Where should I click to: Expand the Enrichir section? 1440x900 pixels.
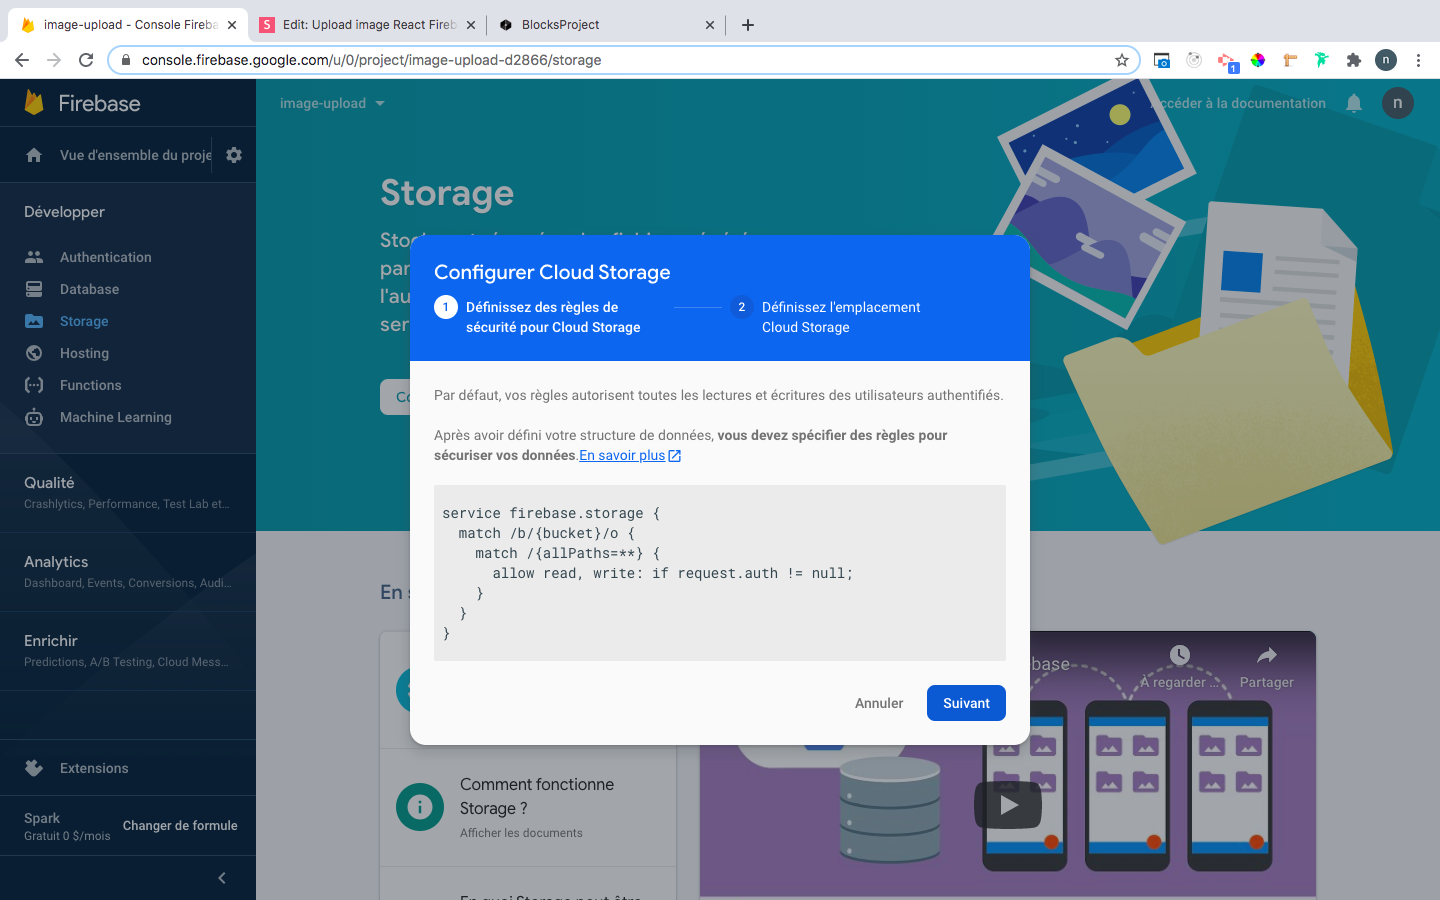(128, 650)
